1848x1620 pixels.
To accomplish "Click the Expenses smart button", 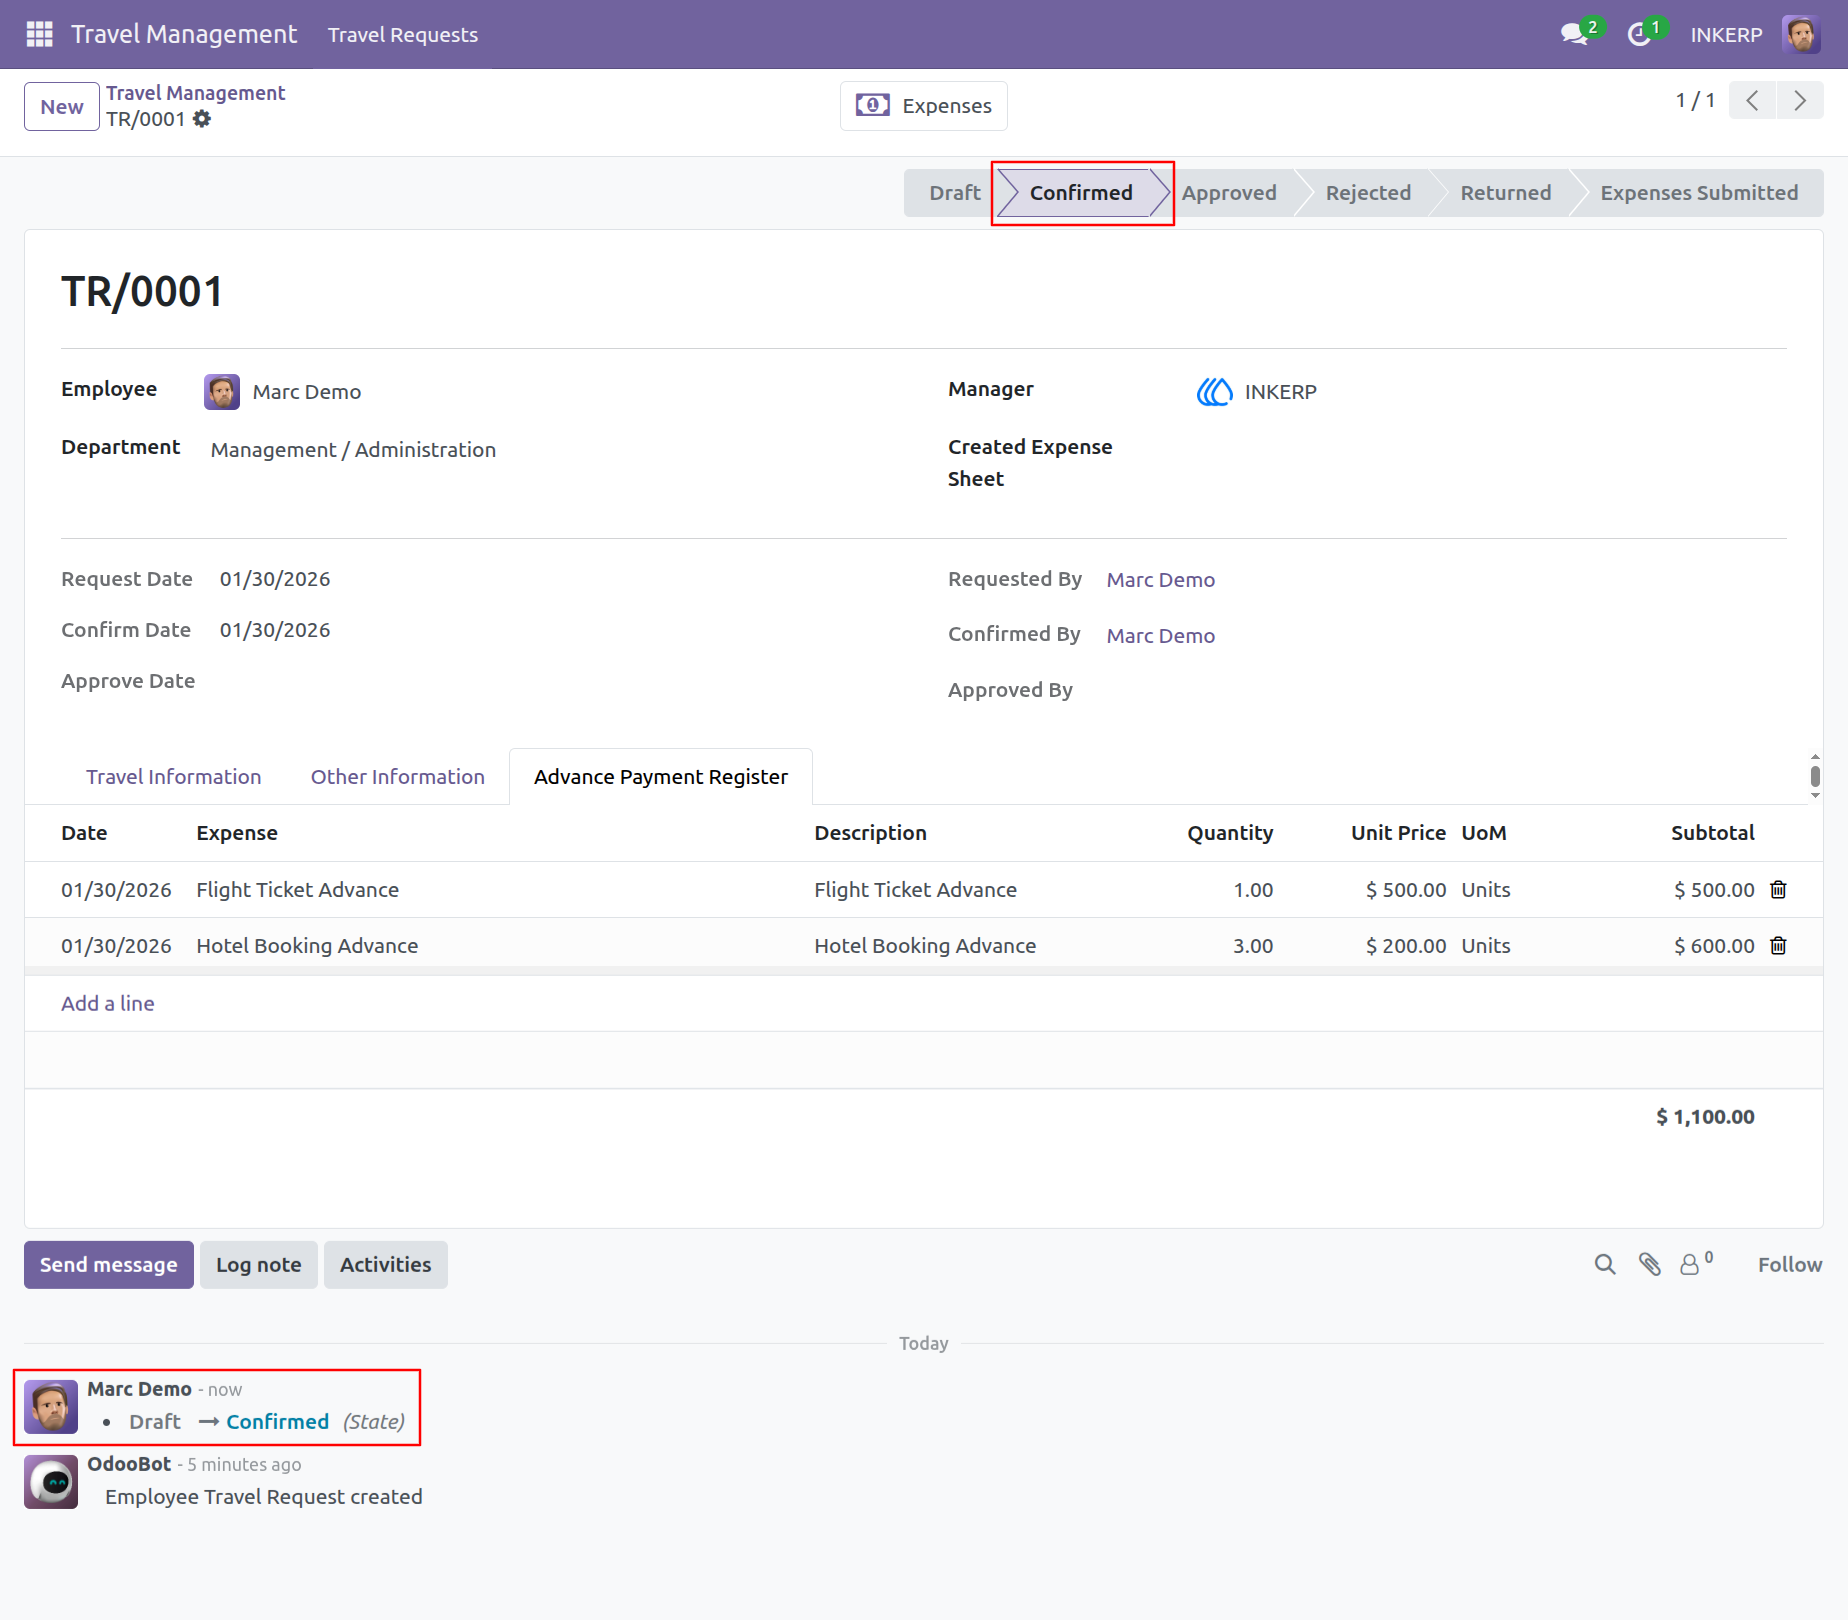I will click(x=923, y=106).
